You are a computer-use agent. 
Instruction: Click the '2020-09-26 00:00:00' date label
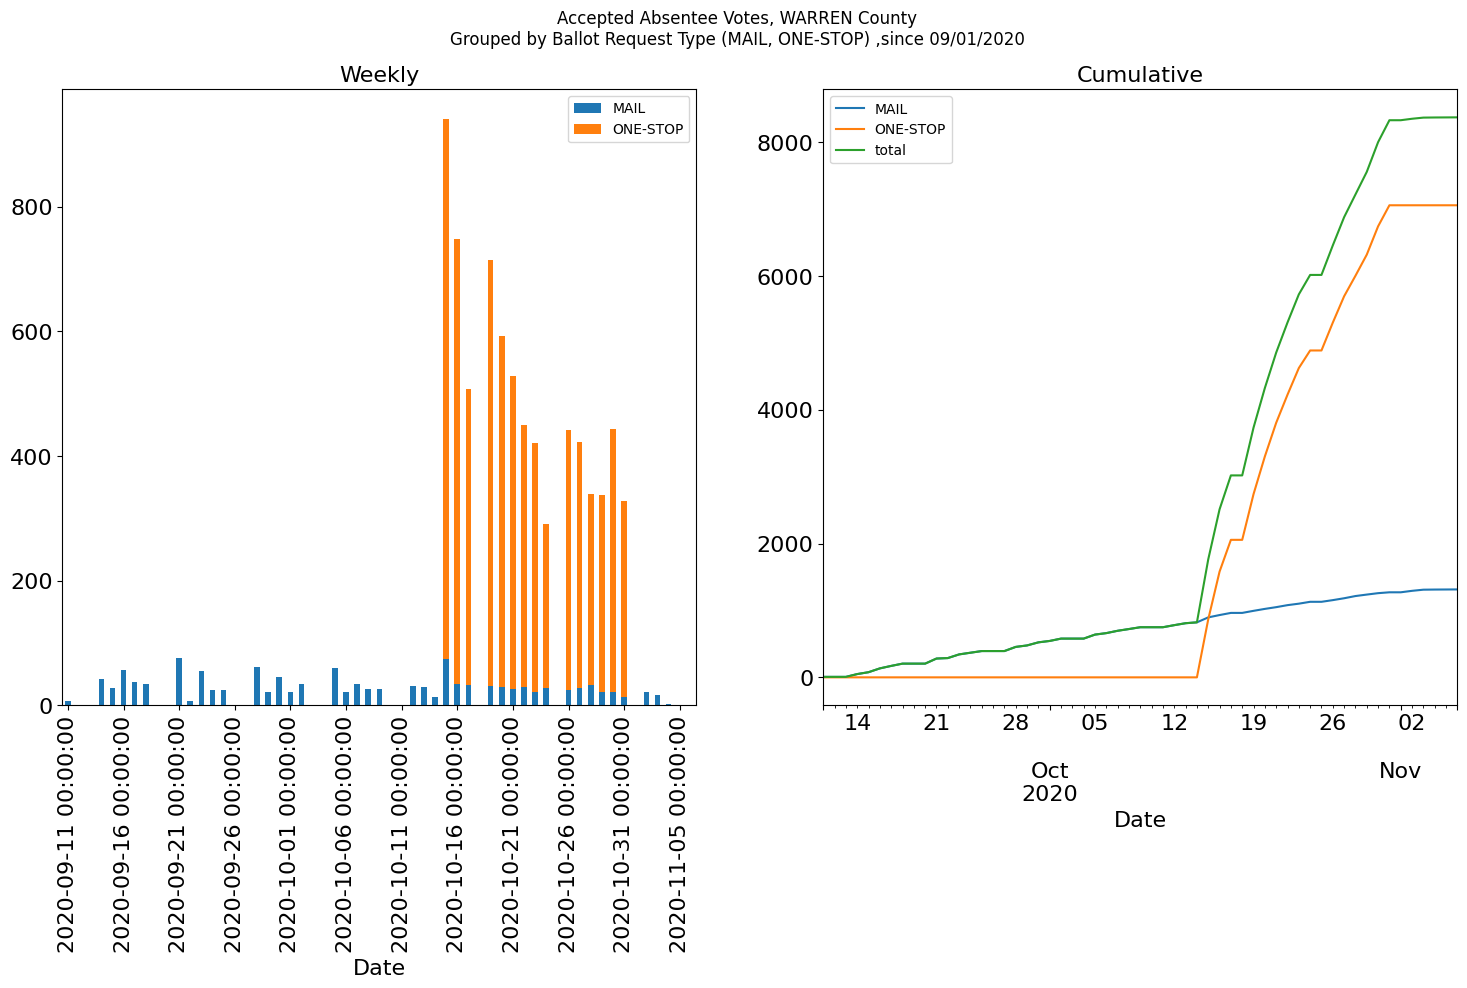[234, 834]
